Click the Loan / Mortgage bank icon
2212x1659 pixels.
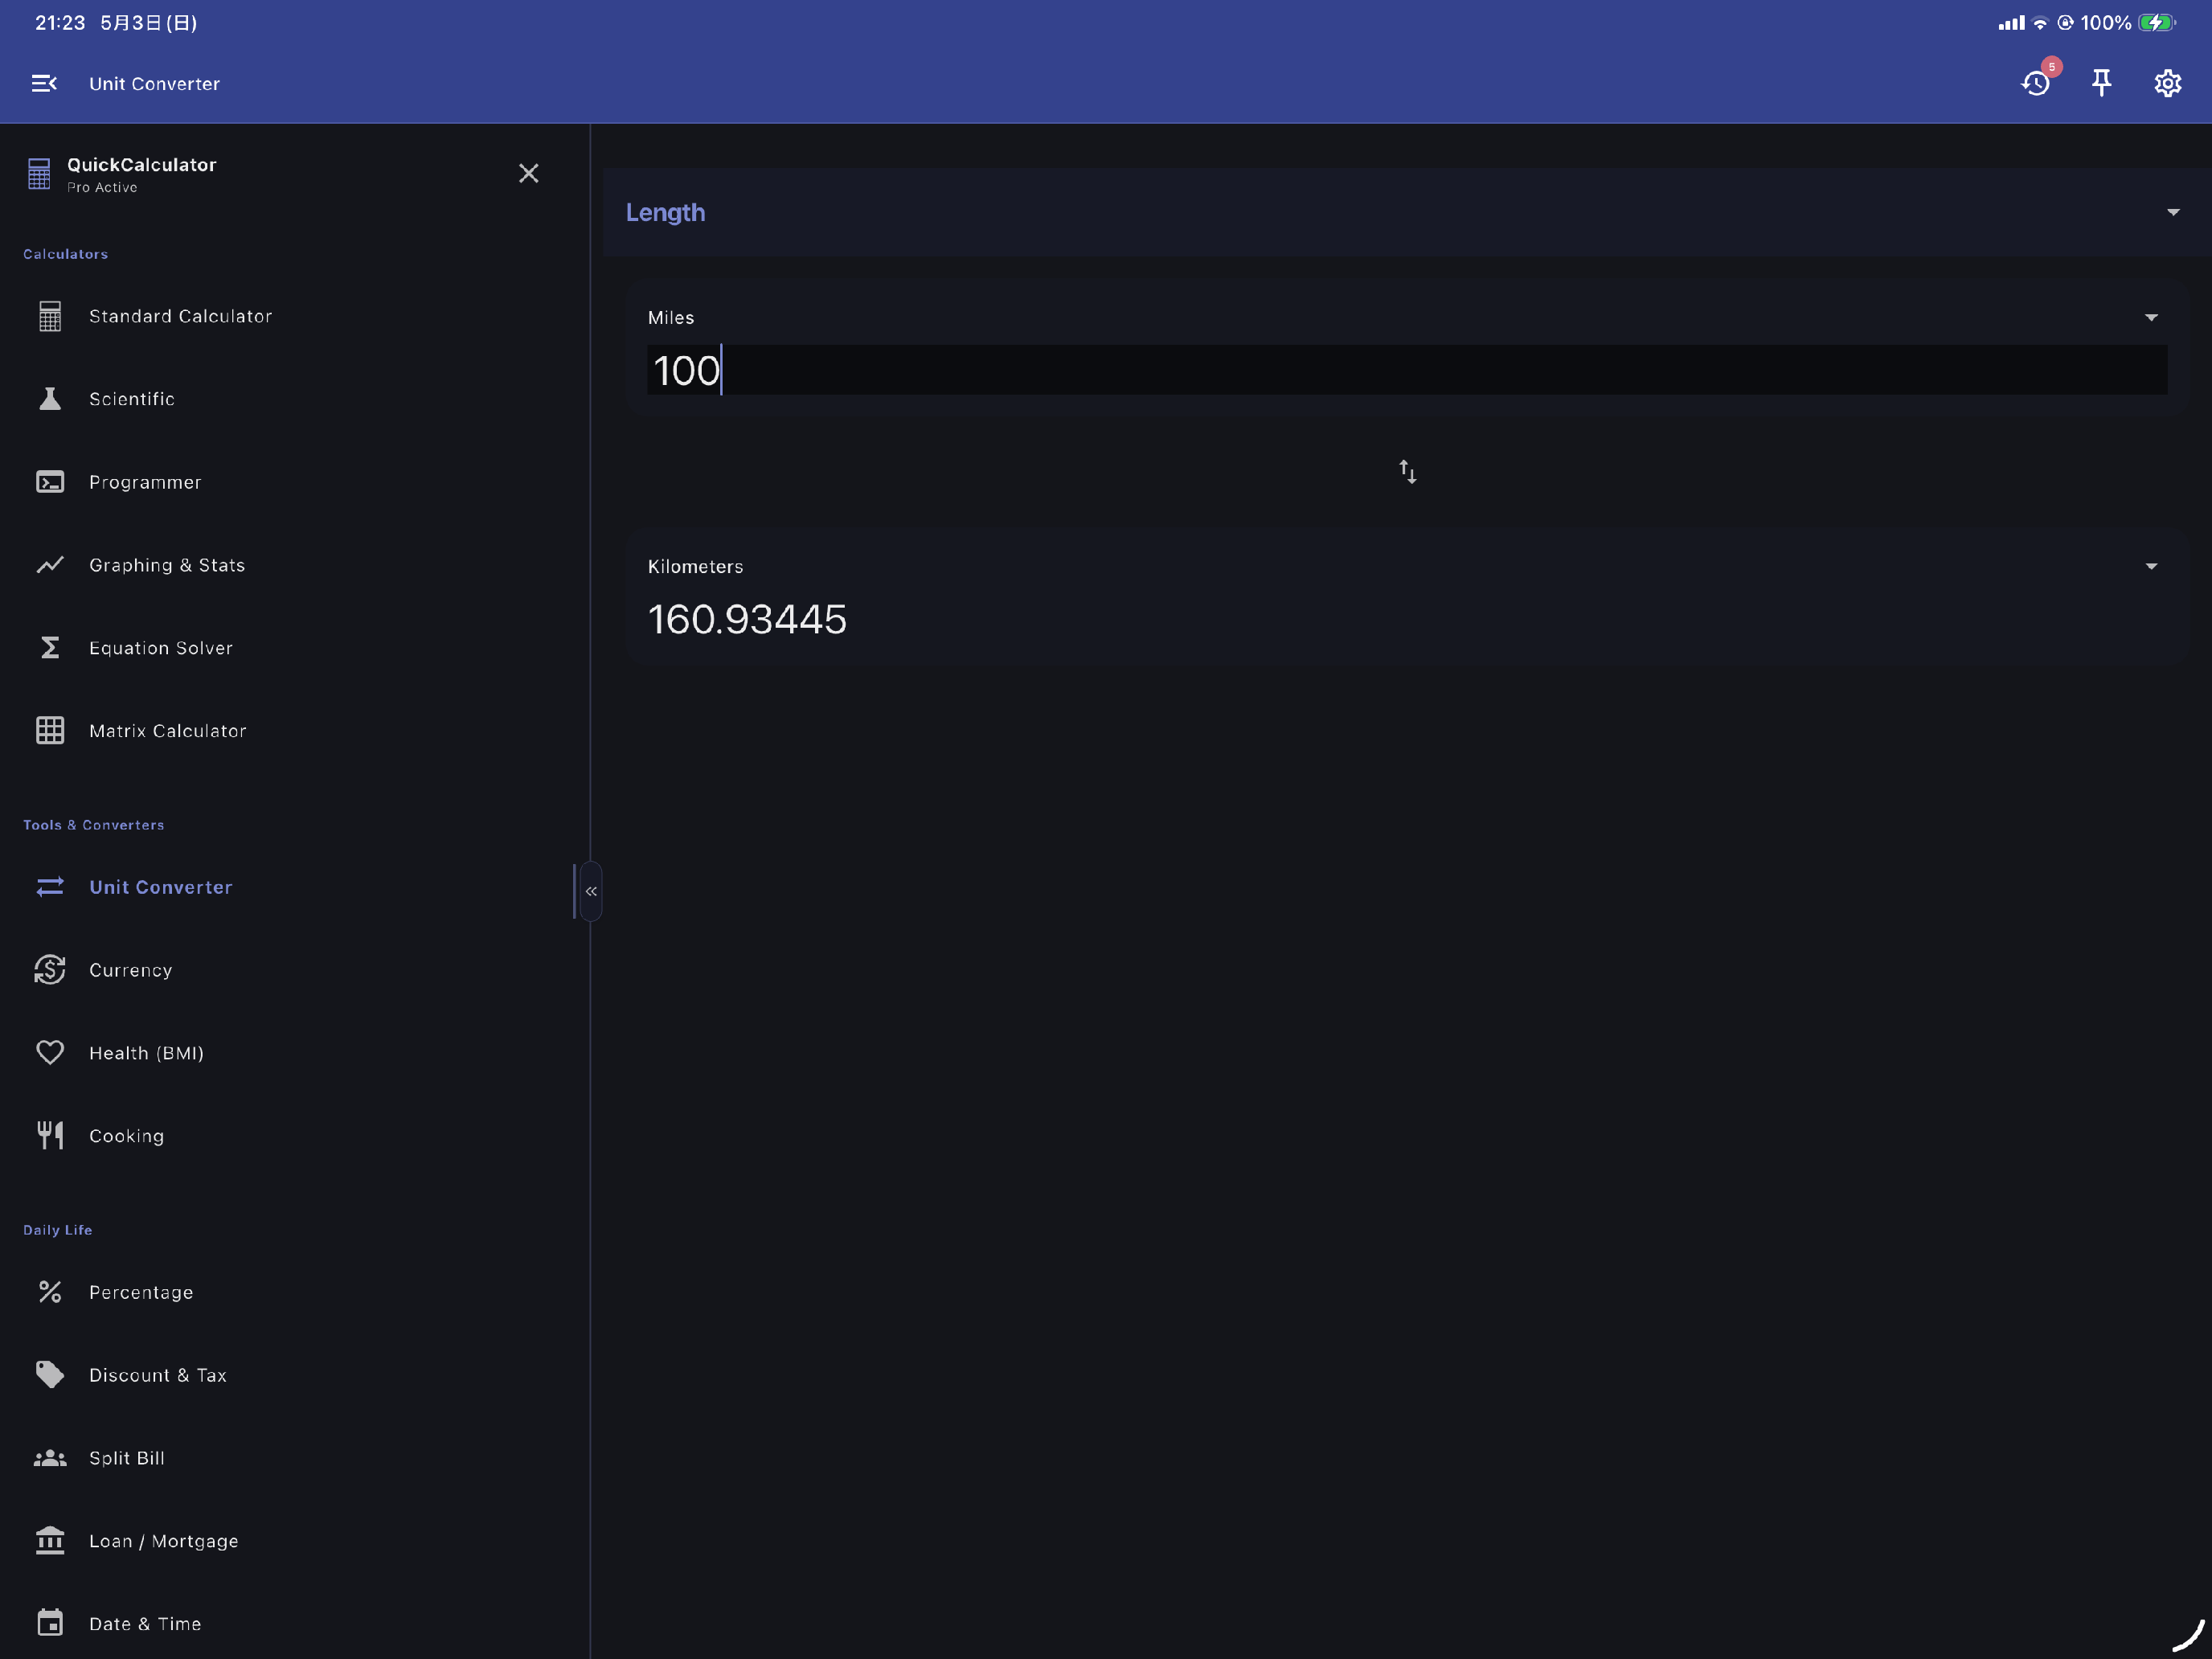point(50,1541)
